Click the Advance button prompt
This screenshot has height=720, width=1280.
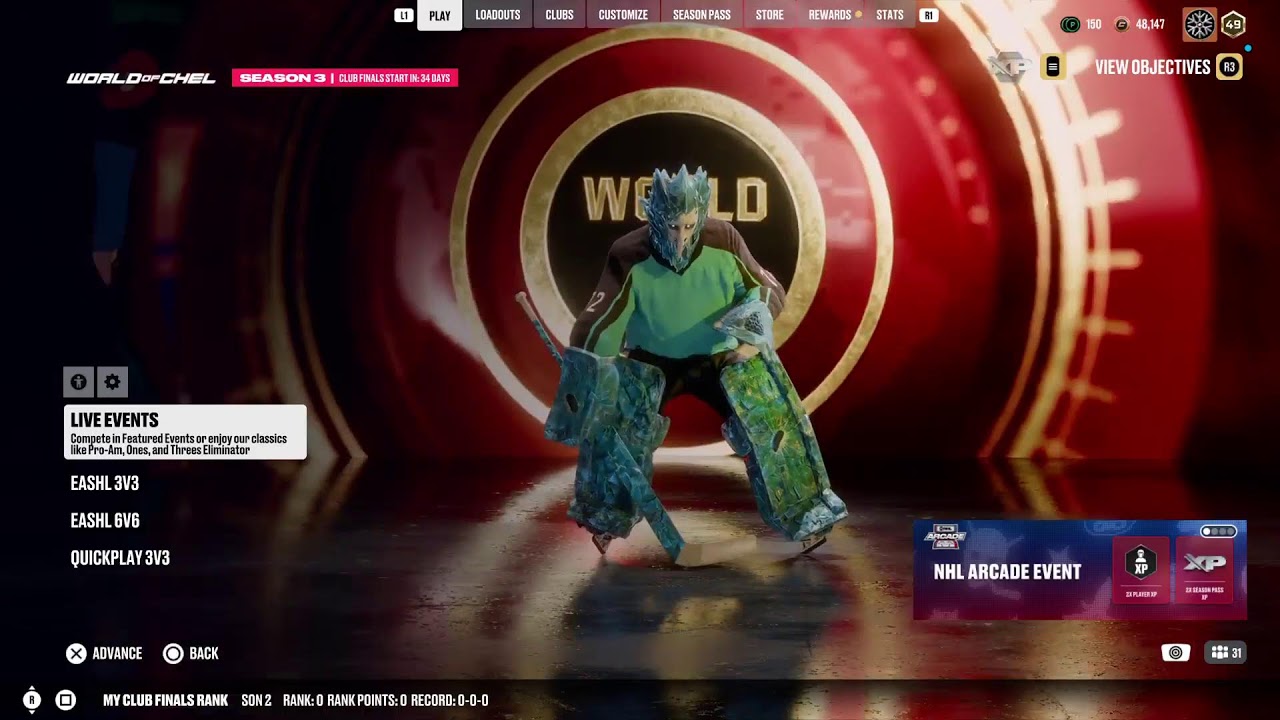(x=104, y=653)
